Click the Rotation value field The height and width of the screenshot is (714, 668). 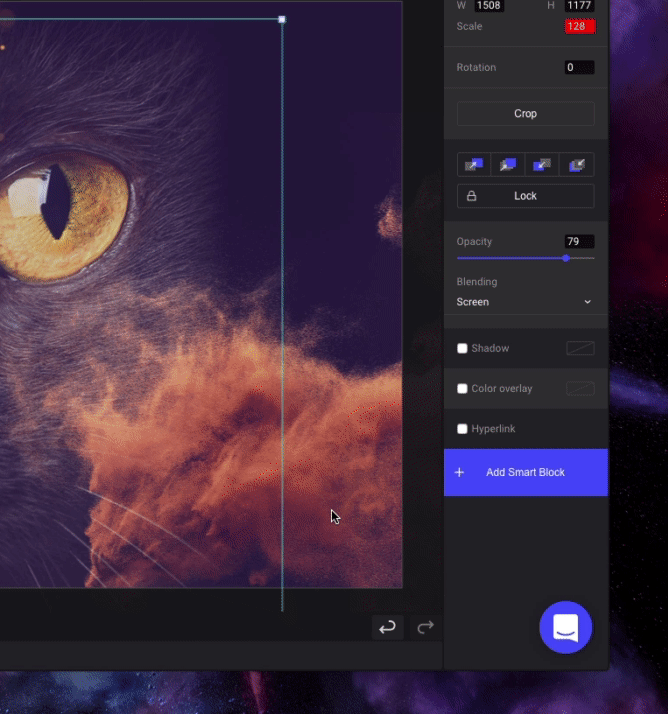pyautogui.click(x=579, y=67)
